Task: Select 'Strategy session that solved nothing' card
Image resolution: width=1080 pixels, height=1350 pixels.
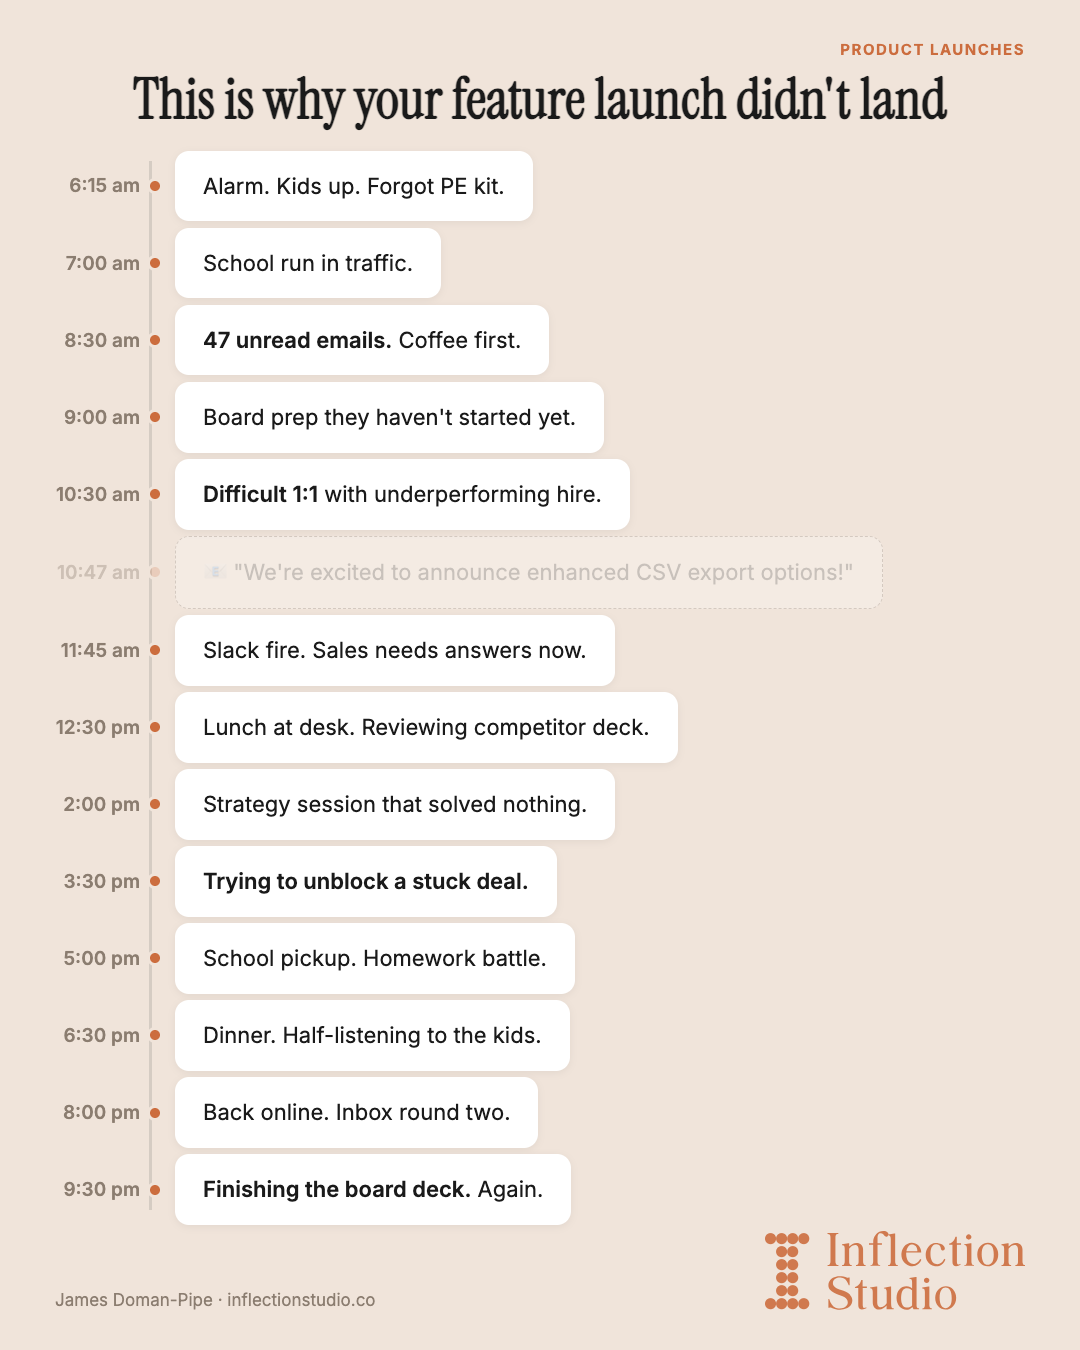Action: point(395,804)
